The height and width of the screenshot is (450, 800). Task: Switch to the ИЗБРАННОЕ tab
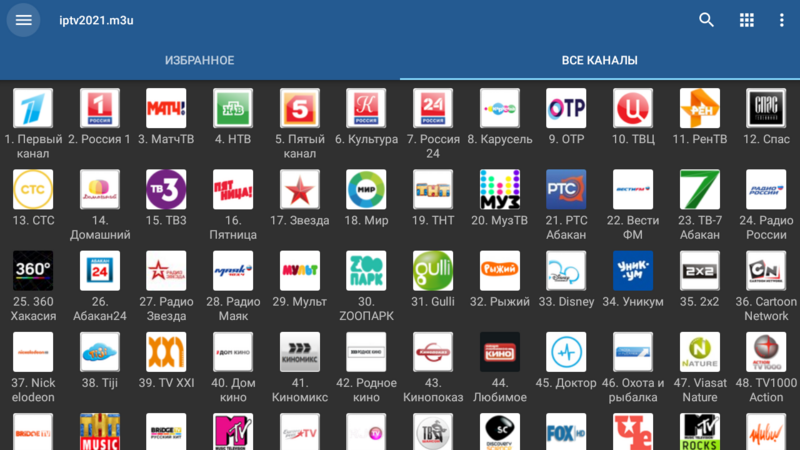click(x=199, y=60)
